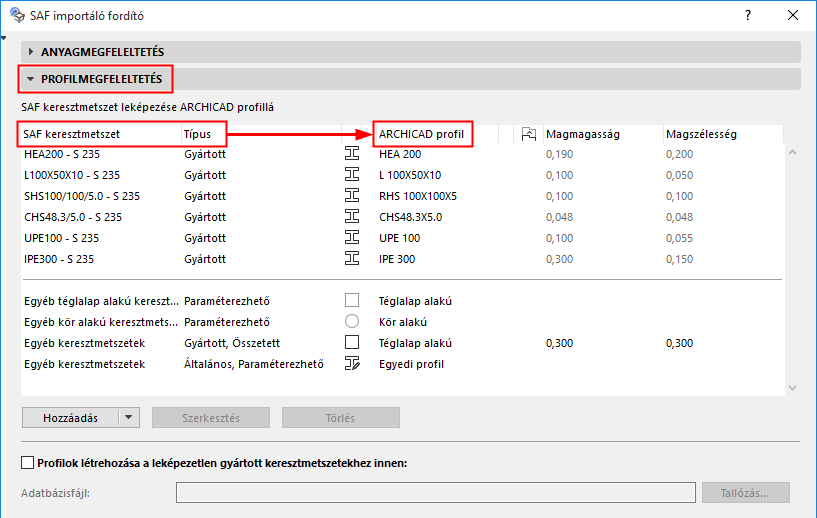
Task: Sort by SAF keresztmetszet column header
Action: click(x=71, y=134)
